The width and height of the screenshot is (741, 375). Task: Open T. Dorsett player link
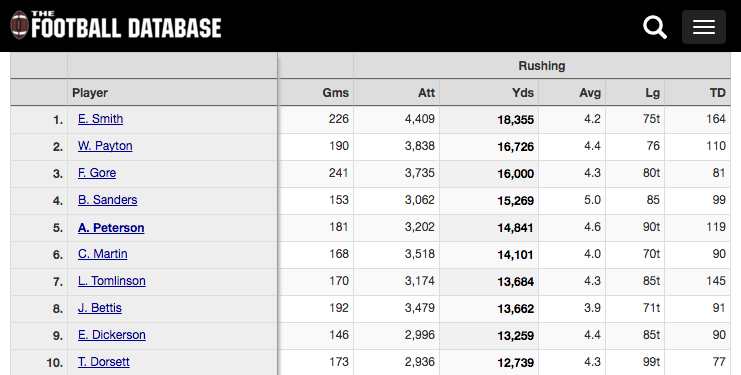(x=103, y=362)
